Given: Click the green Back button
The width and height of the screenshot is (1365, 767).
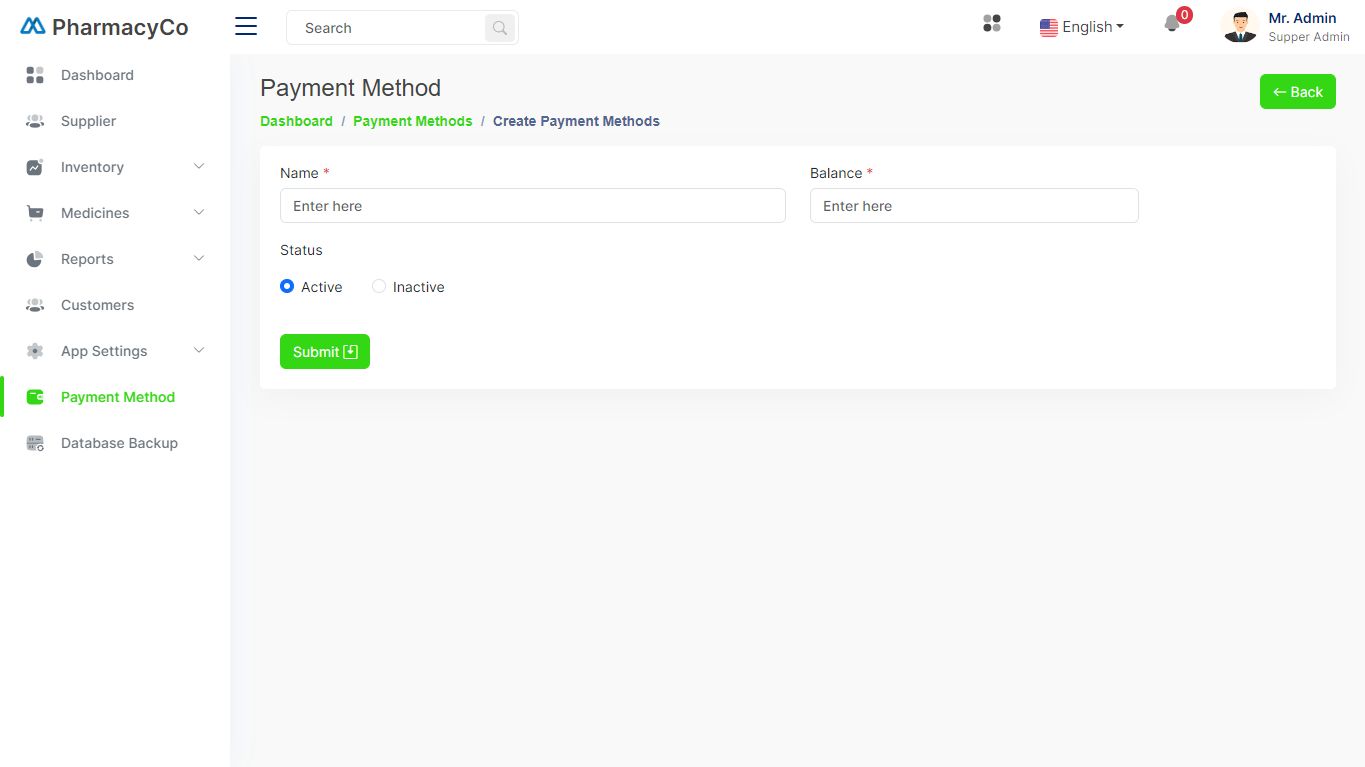Looking at the screenshot, I should pyautogui.click(x=1298, y=92).
